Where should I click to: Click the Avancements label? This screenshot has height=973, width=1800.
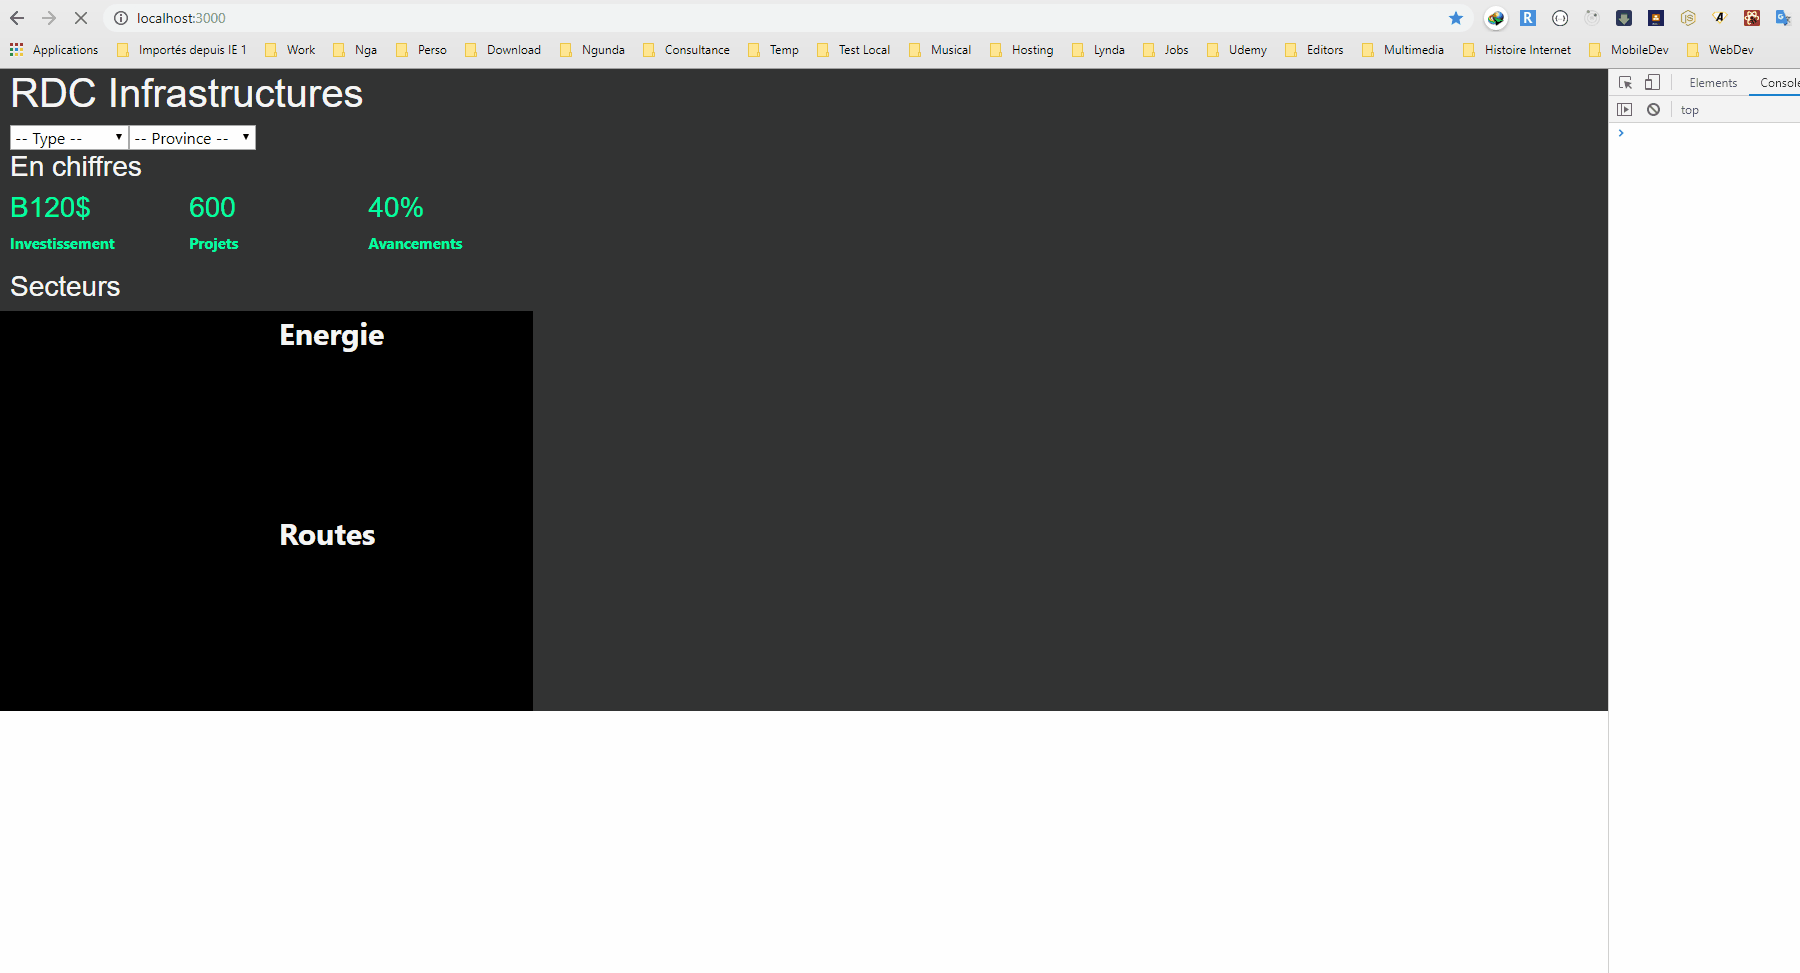[x=415, y=244]
